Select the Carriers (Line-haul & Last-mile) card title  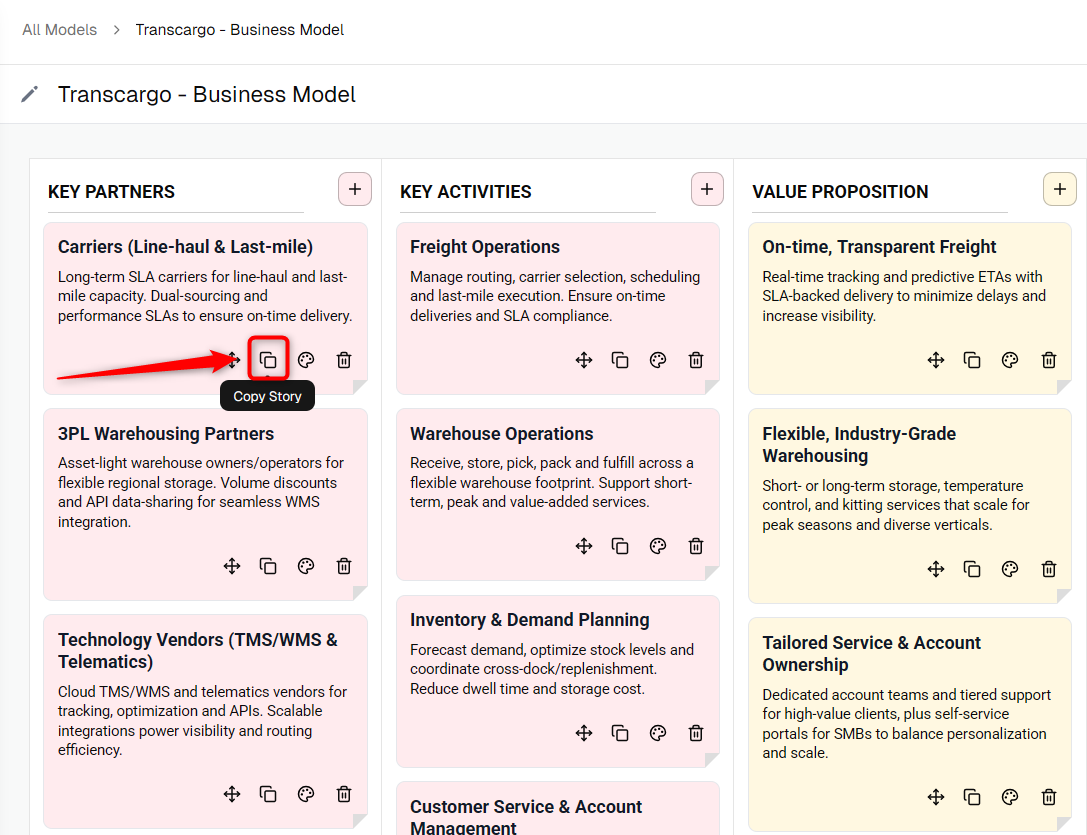[x=185, y=247]
